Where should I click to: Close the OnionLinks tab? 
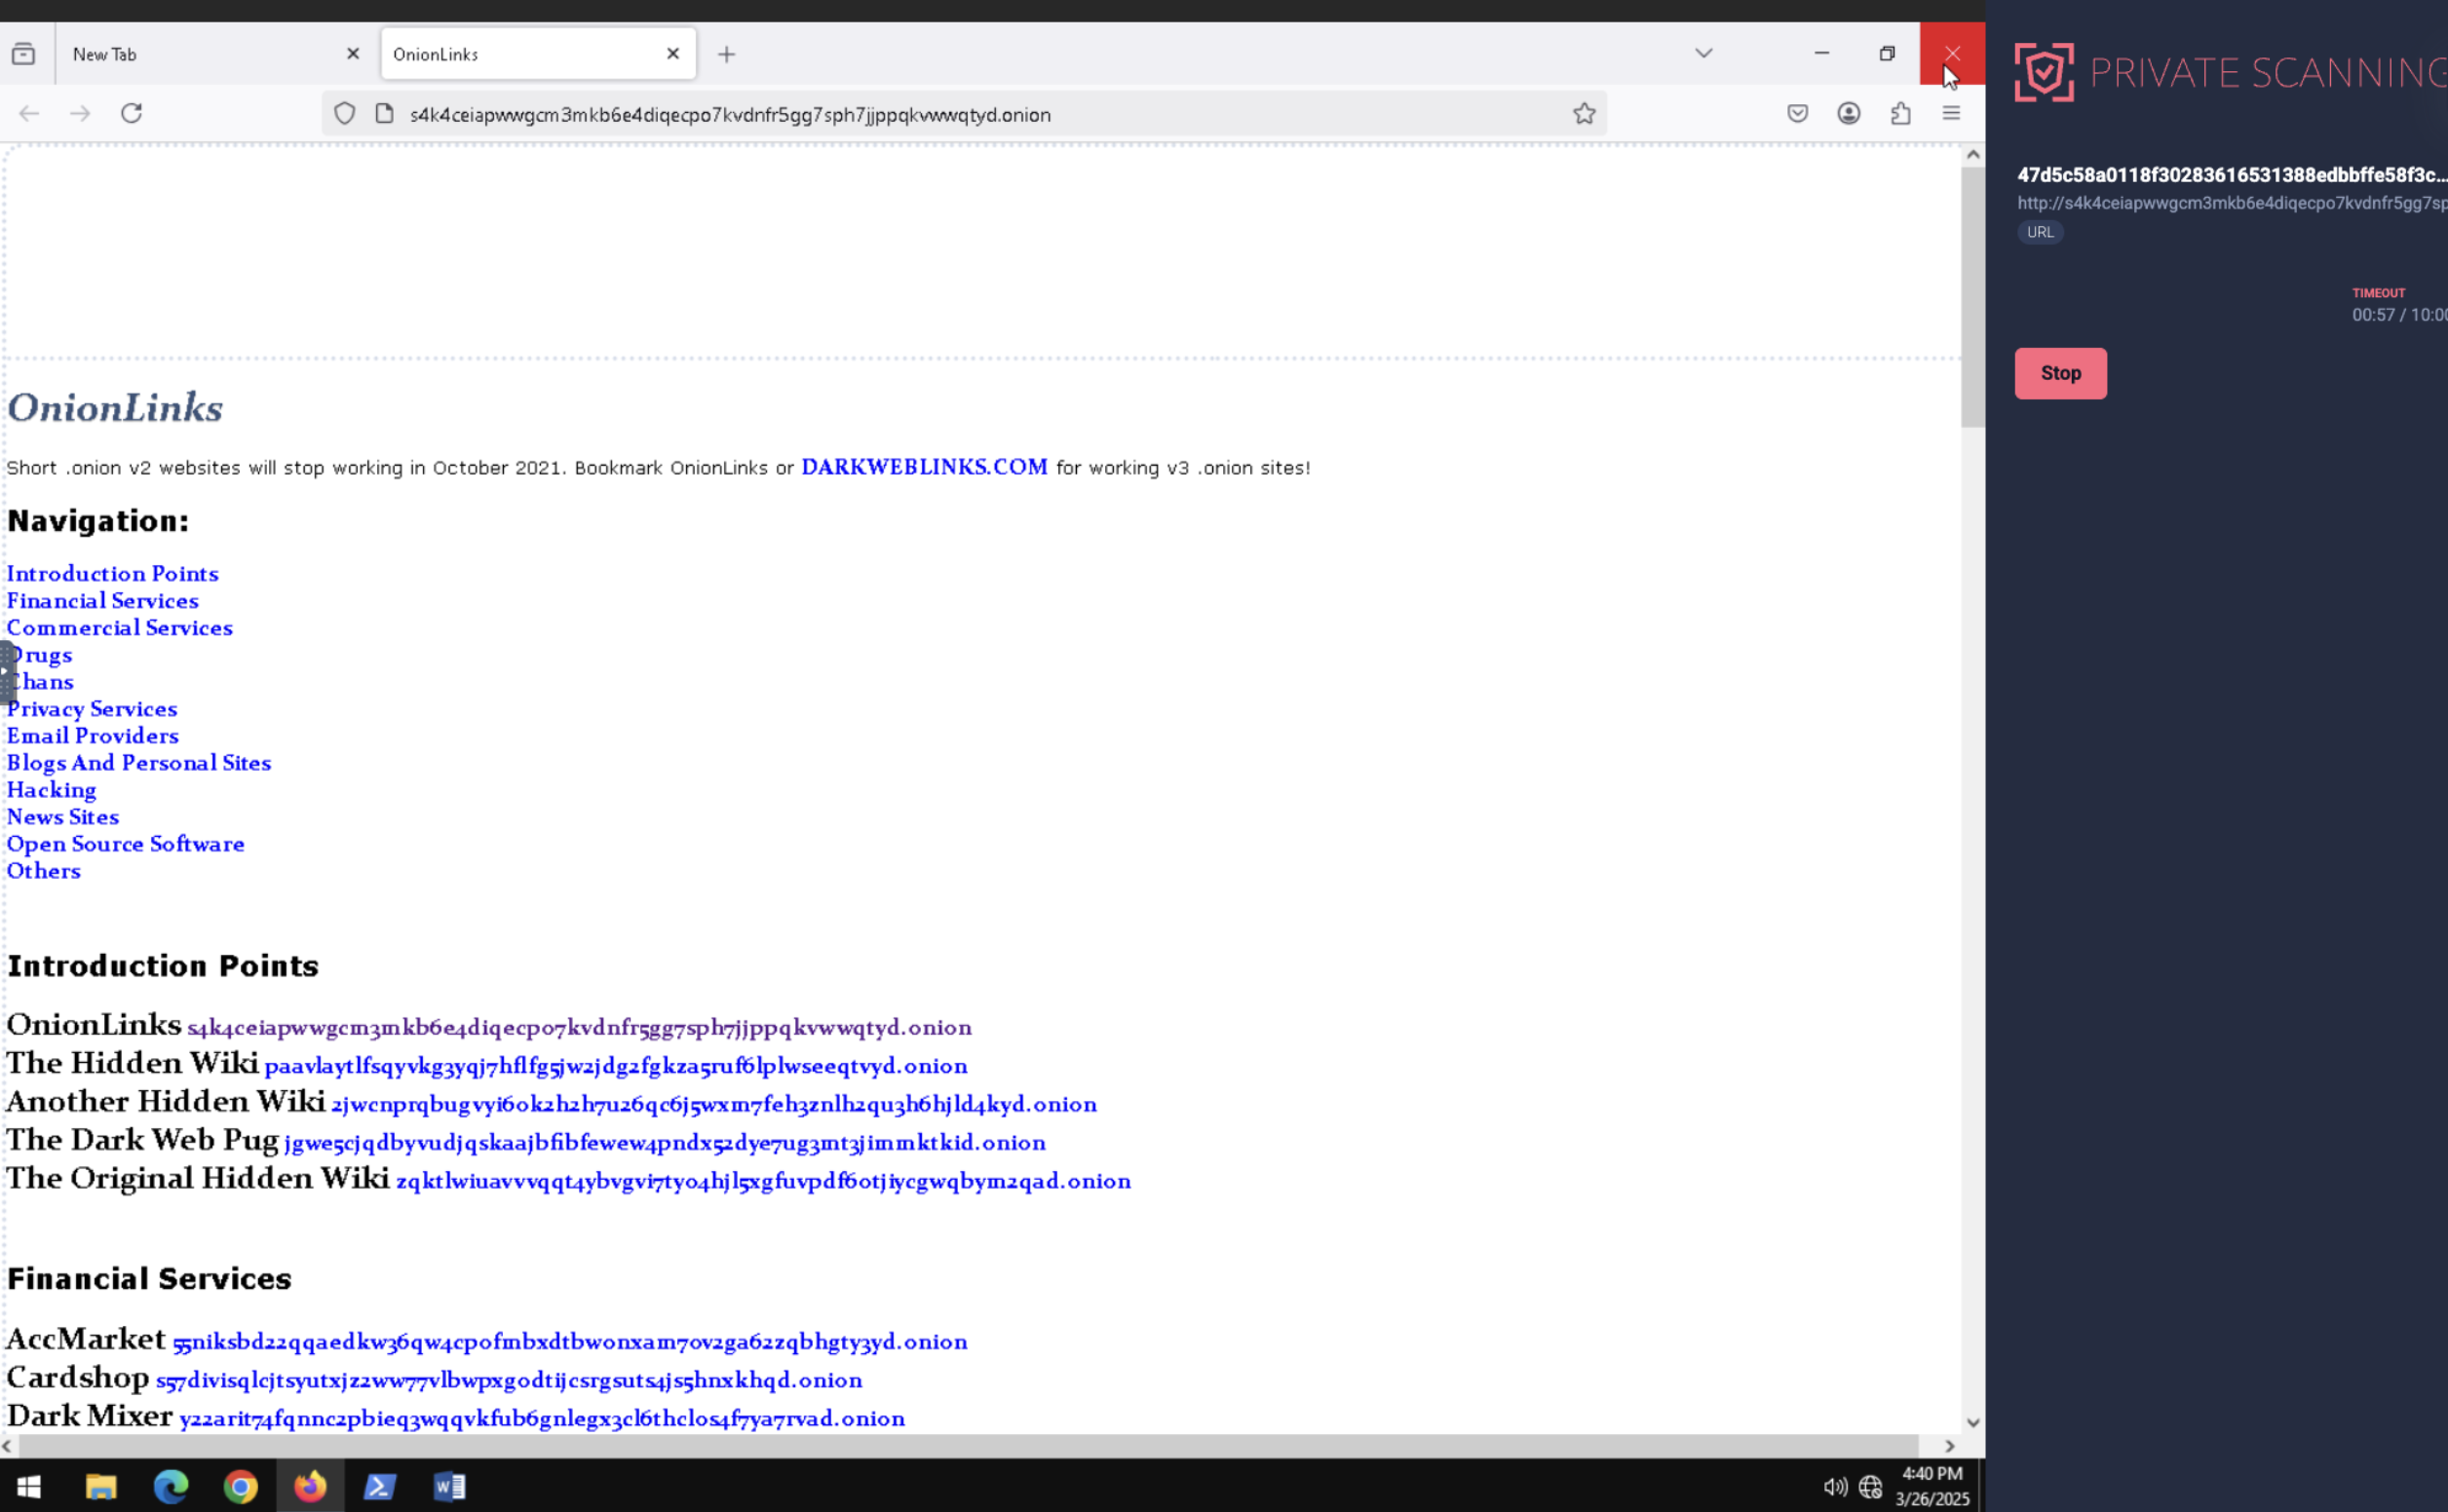(x=673, y=54)
